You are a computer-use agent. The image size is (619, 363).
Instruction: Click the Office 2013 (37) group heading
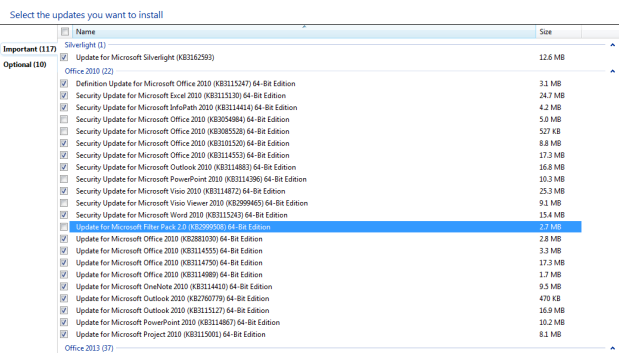89,348
